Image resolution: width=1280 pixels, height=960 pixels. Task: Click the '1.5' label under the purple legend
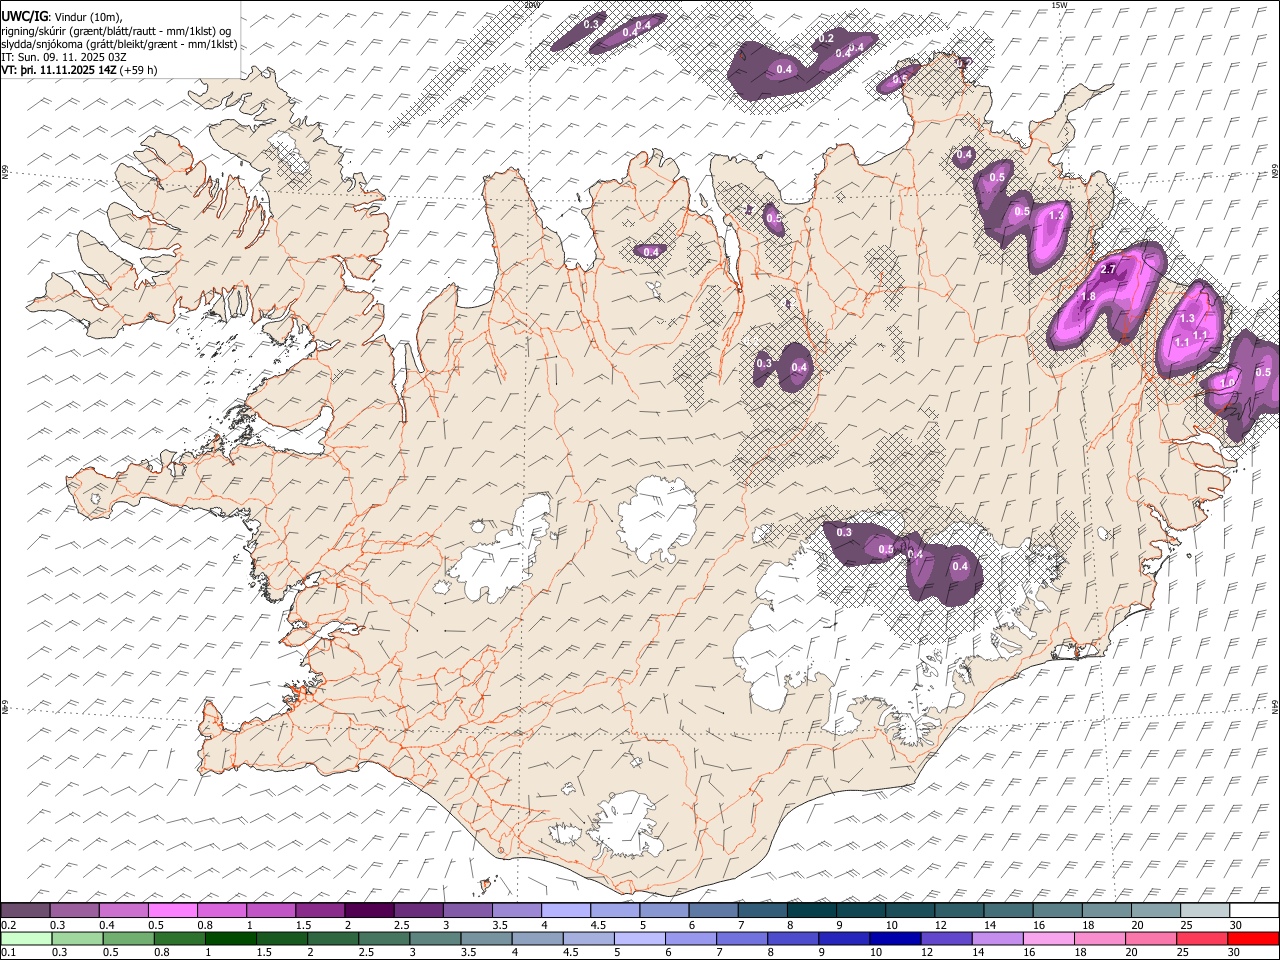point(303,925)
